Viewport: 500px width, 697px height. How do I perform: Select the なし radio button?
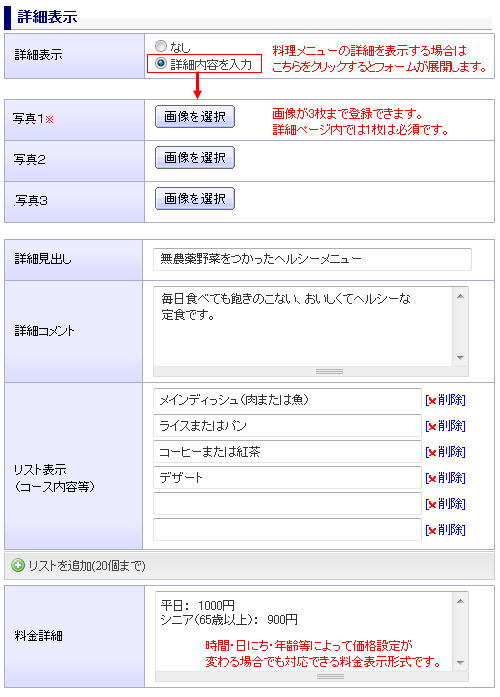tap(161, 46)
